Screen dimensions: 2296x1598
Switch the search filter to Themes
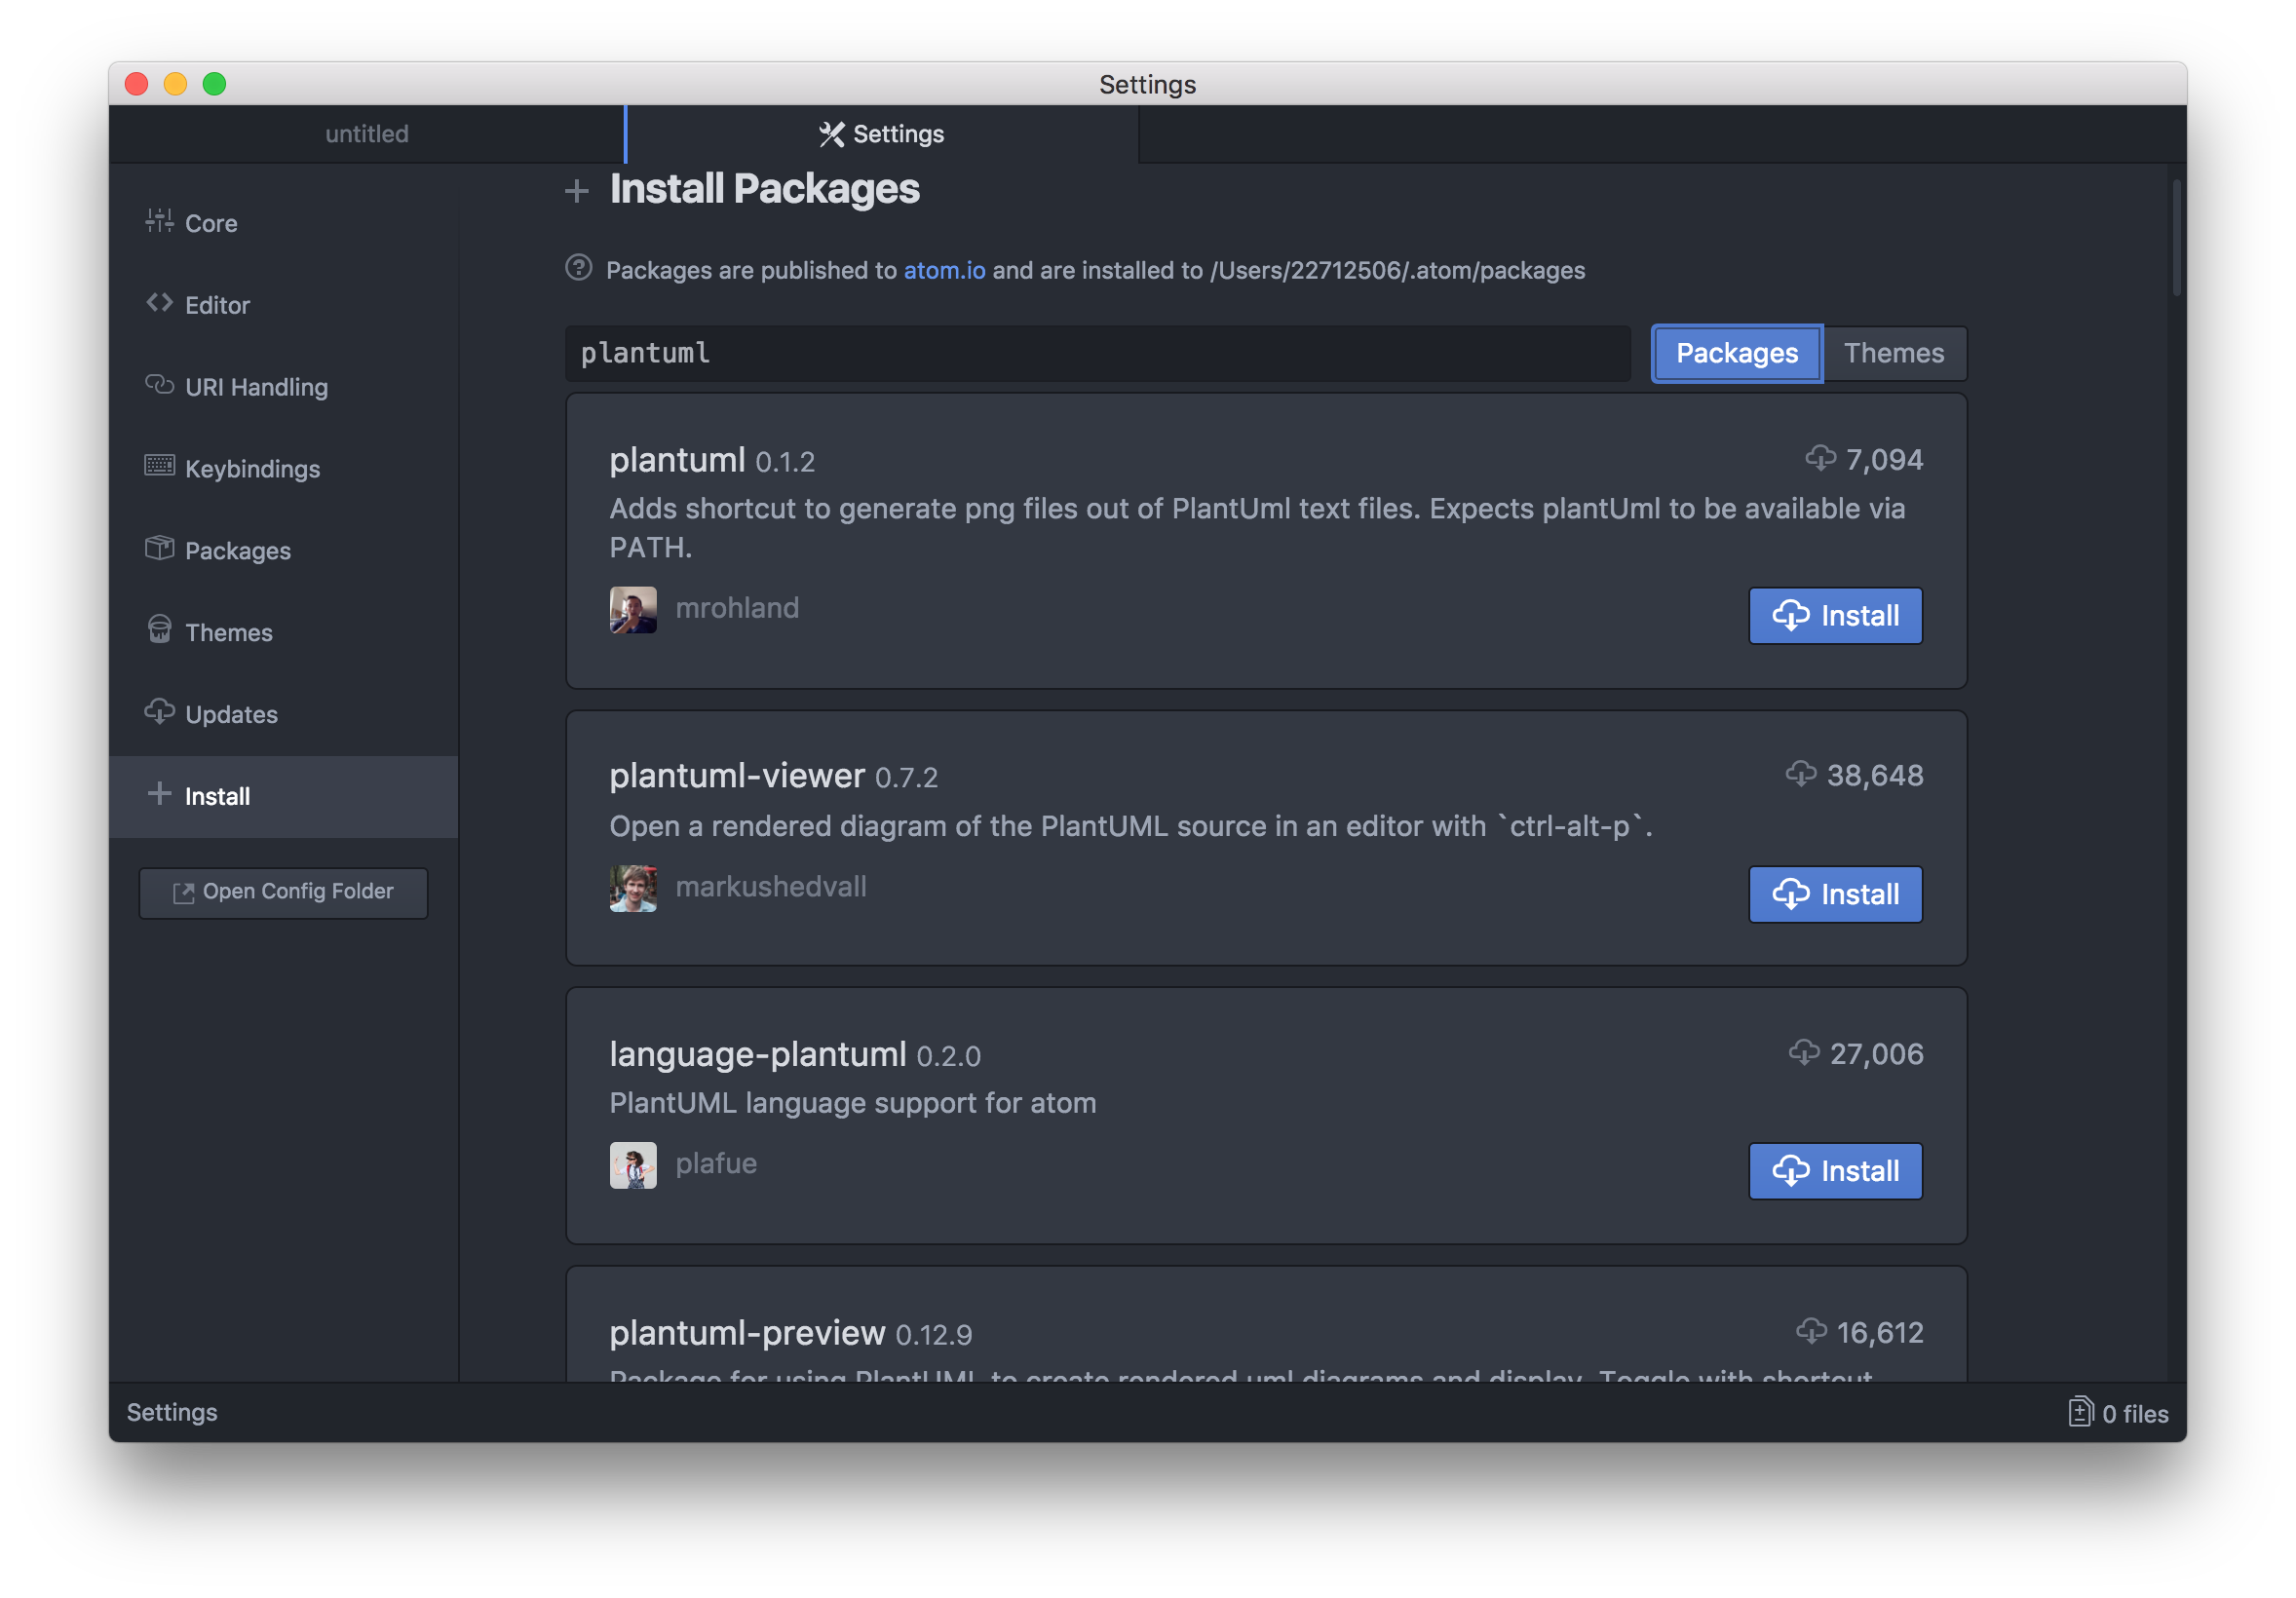pos(1895,353)
